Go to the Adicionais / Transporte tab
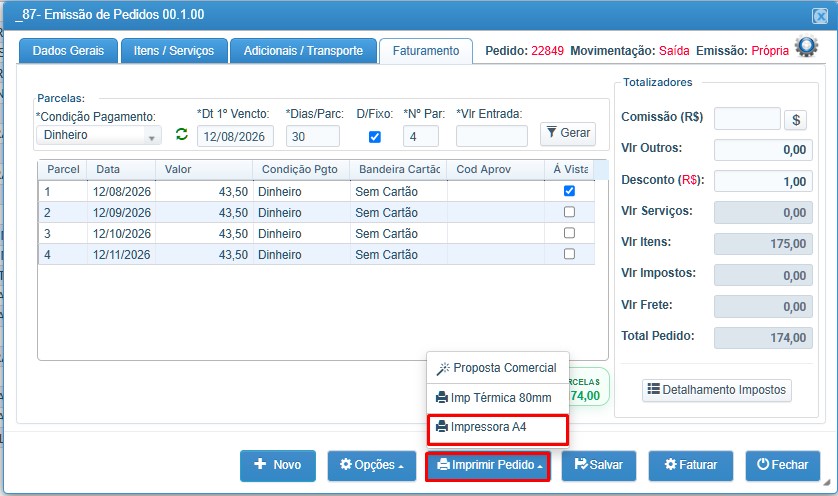 [x=303, y=51]
